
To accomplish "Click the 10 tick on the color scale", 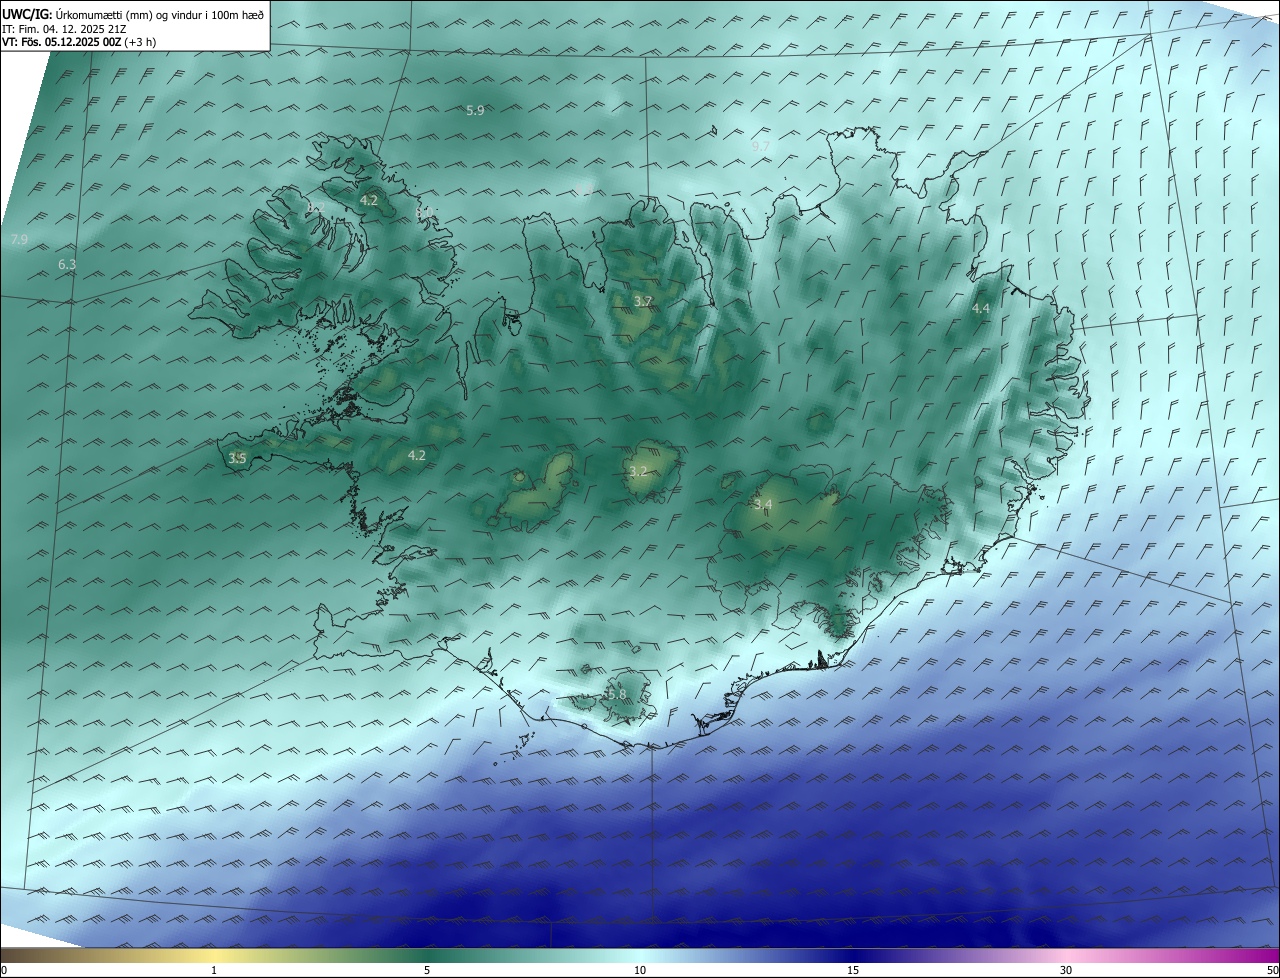I will click(x=640, y=971).
